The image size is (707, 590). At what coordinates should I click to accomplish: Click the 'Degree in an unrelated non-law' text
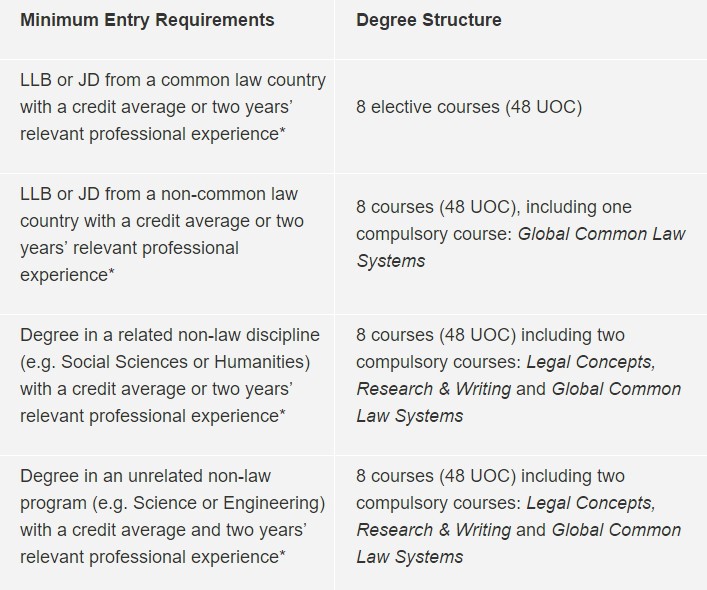tap(145, 476)
